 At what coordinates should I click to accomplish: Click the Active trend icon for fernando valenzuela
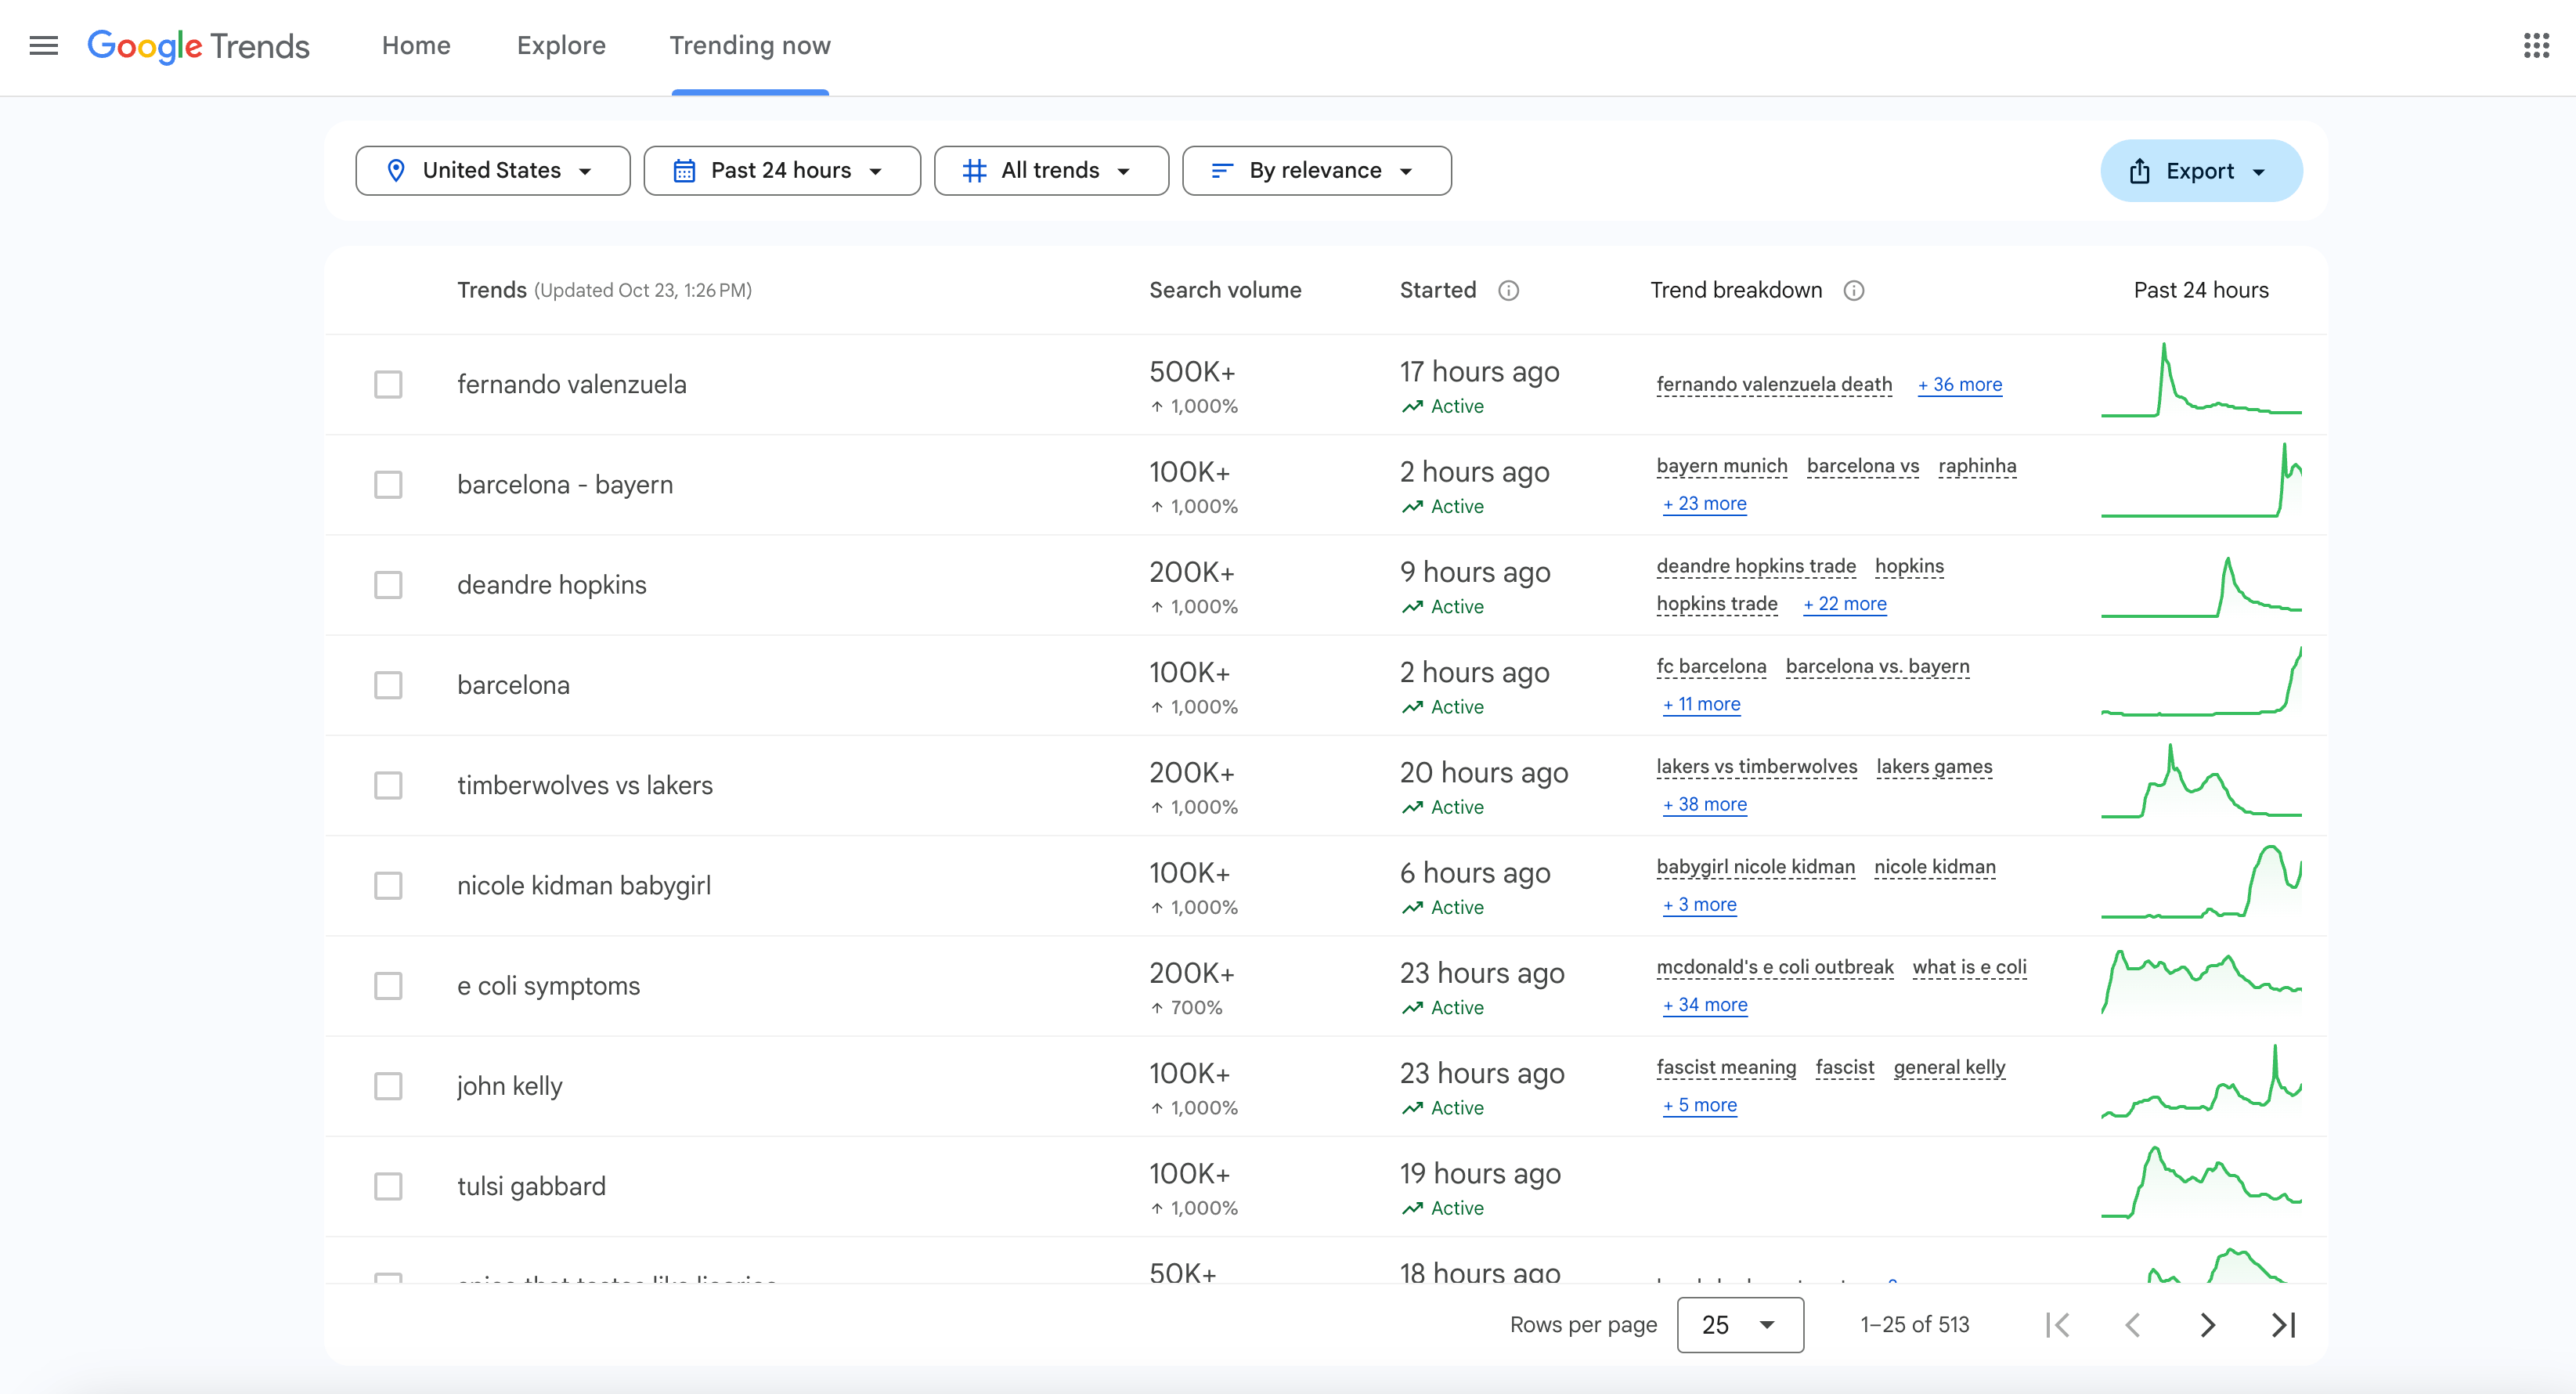click(x=1412, y=406)
